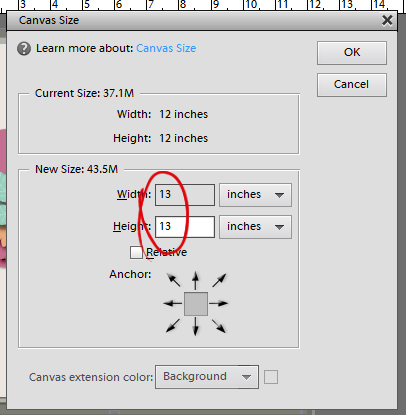Select the bottom anchor arrow
The width and height of the screenshot is (406, 415).
pos(196,326)
